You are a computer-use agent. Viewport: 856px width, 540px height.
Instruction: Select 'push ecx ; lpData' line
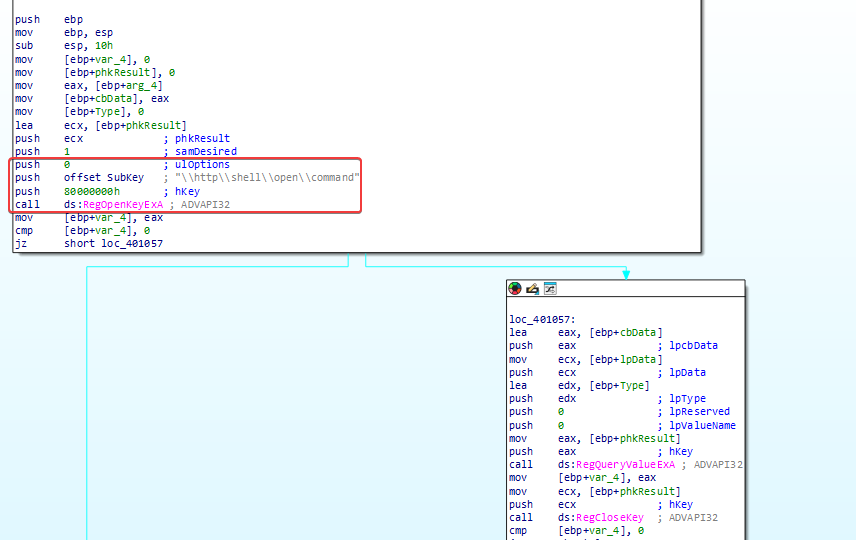(607, 372)
